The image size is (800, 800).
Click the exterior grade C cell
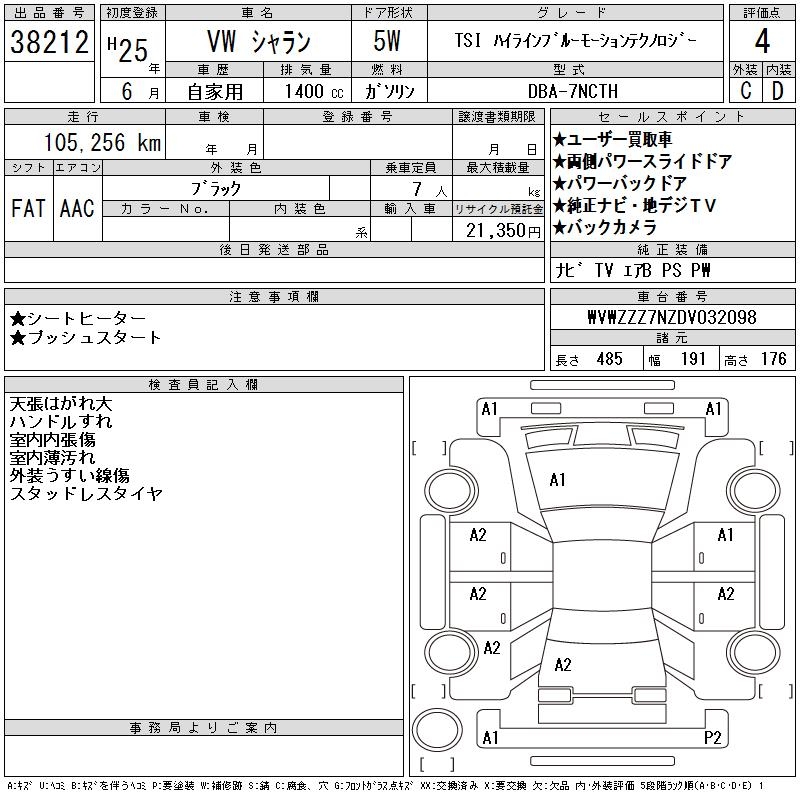pyautogui.click(x=746, y=91)
